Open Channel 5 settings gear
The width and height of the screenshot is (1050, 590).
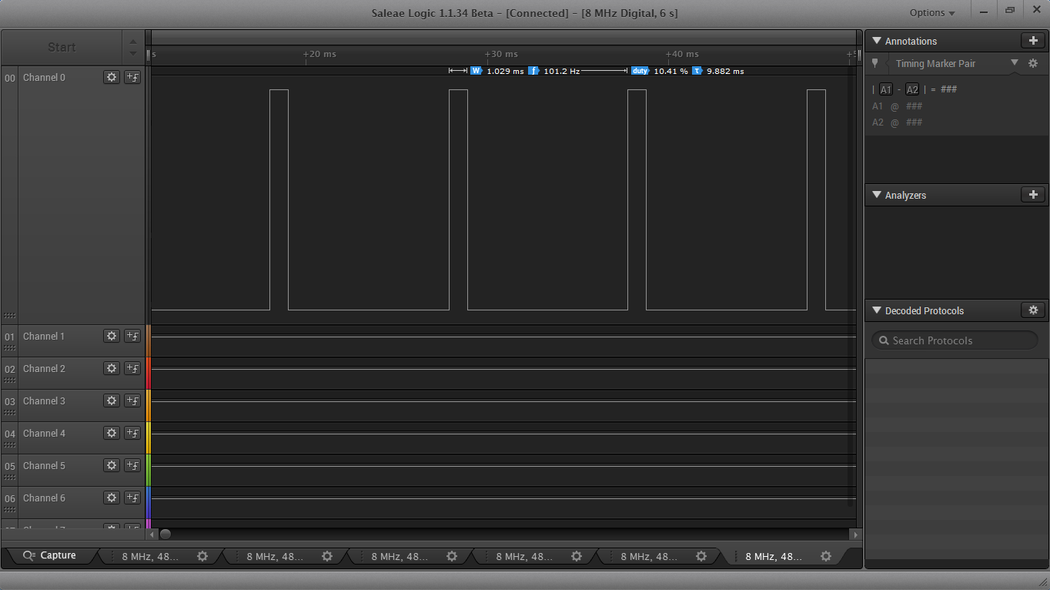click(x=111, y=465)
